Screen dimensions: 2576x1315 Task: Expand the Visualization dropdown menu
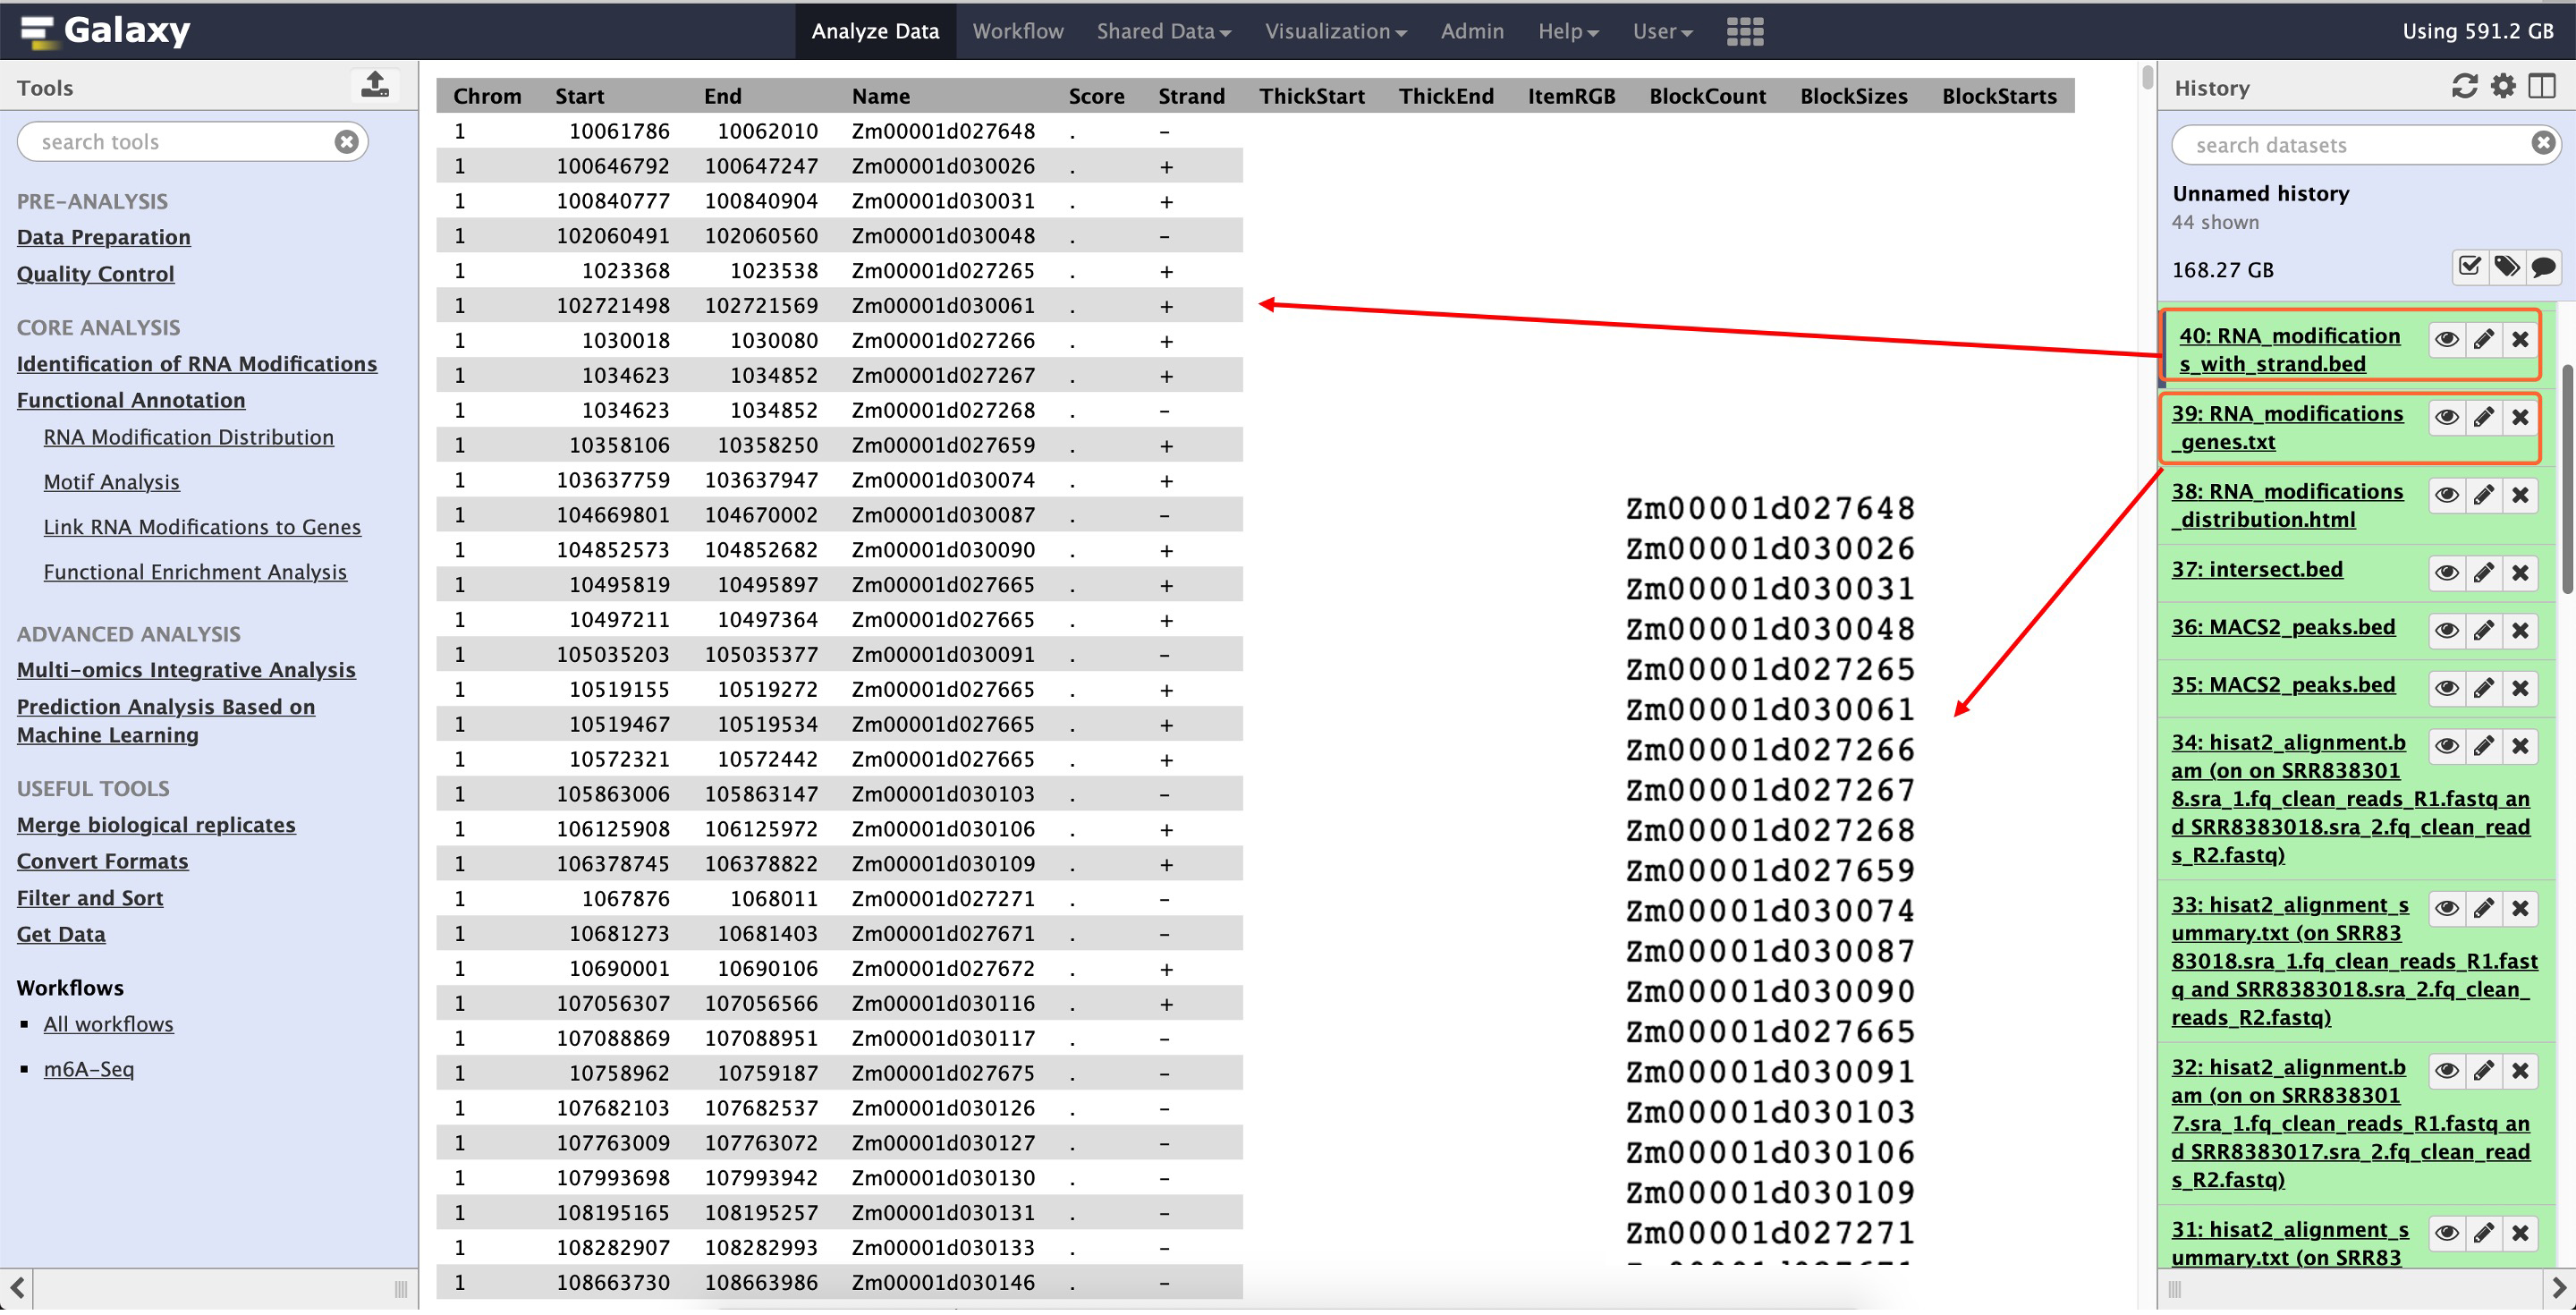(1335, 31)
